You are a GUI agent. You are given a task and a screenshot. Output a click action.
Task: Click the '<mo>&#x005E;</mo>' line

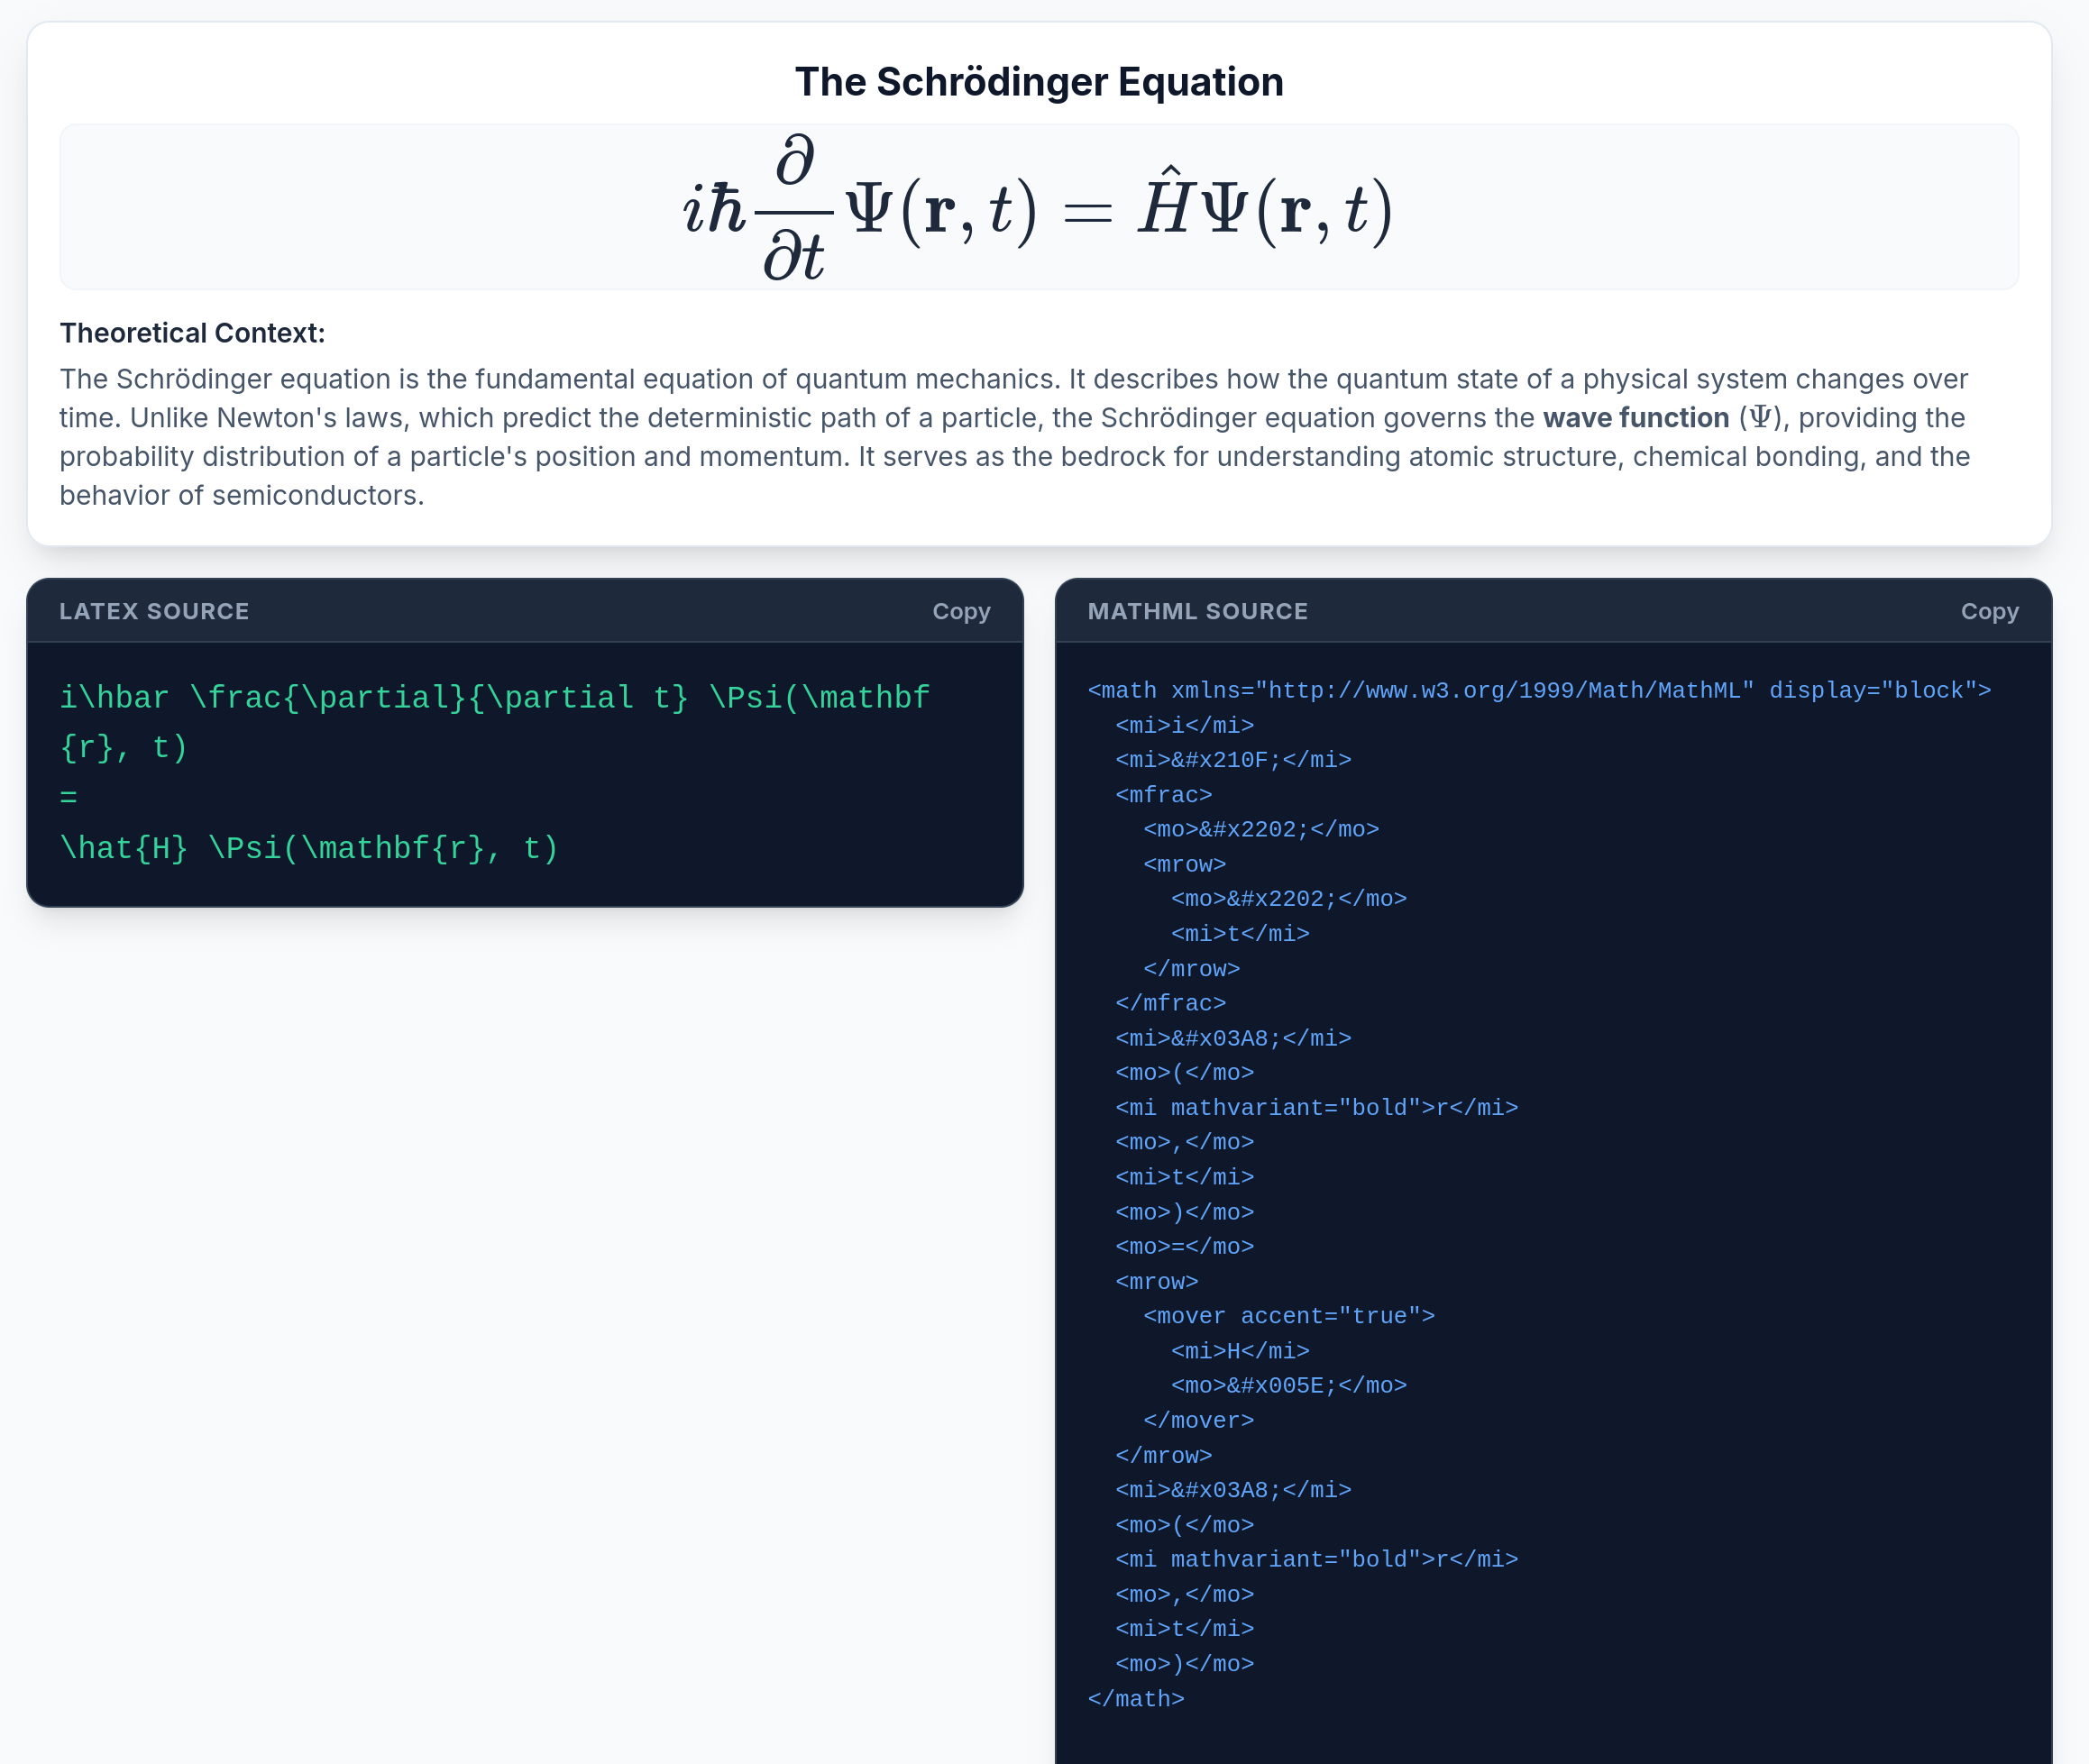pyautogui.click(x=1289, y=1385)
